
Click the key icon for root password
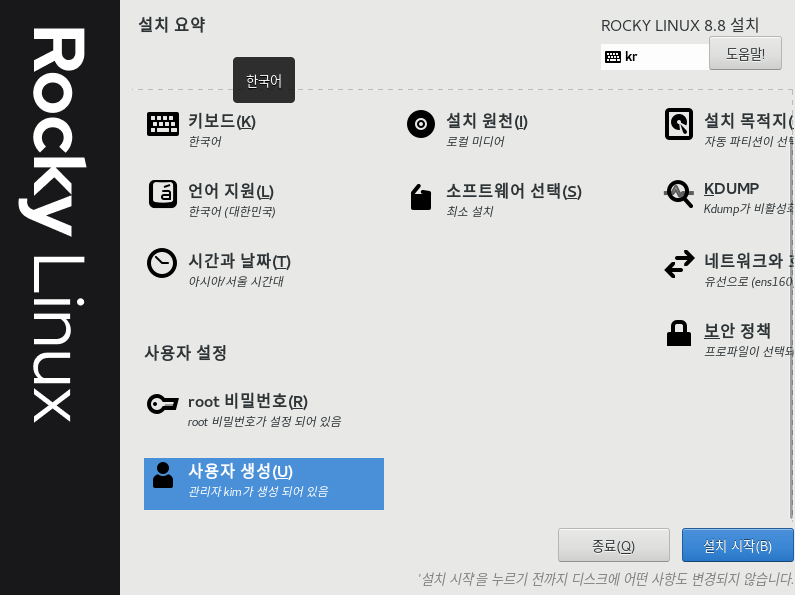click(x=163, y=404)
